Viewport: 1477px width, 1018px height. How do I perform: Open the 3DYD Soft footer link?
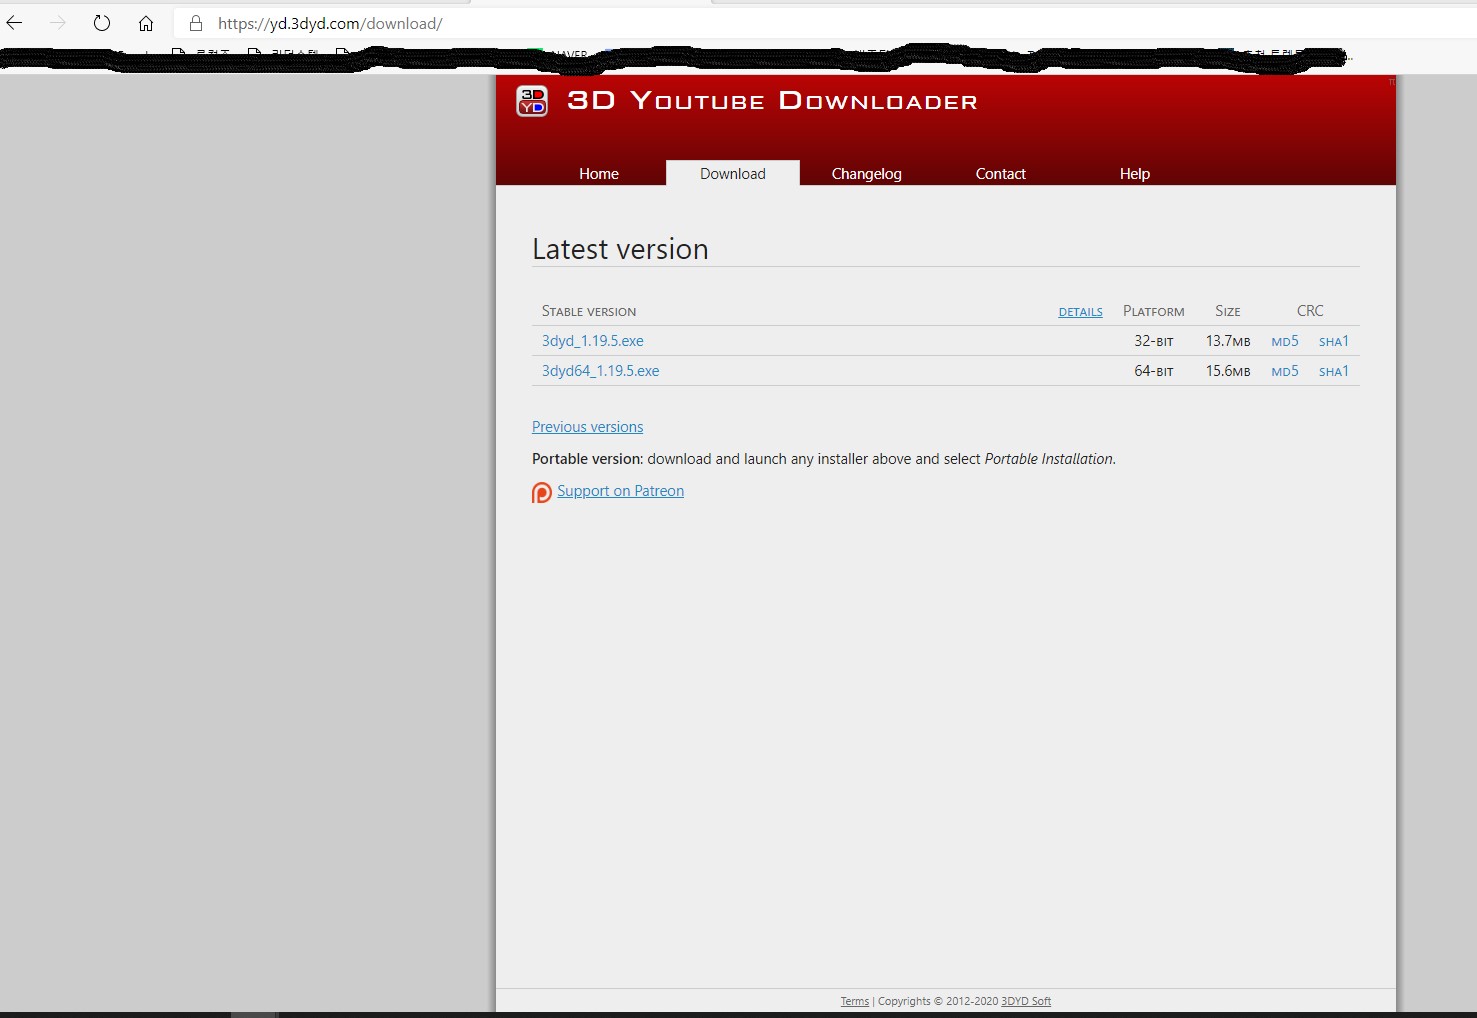tap(1026, 1001)
